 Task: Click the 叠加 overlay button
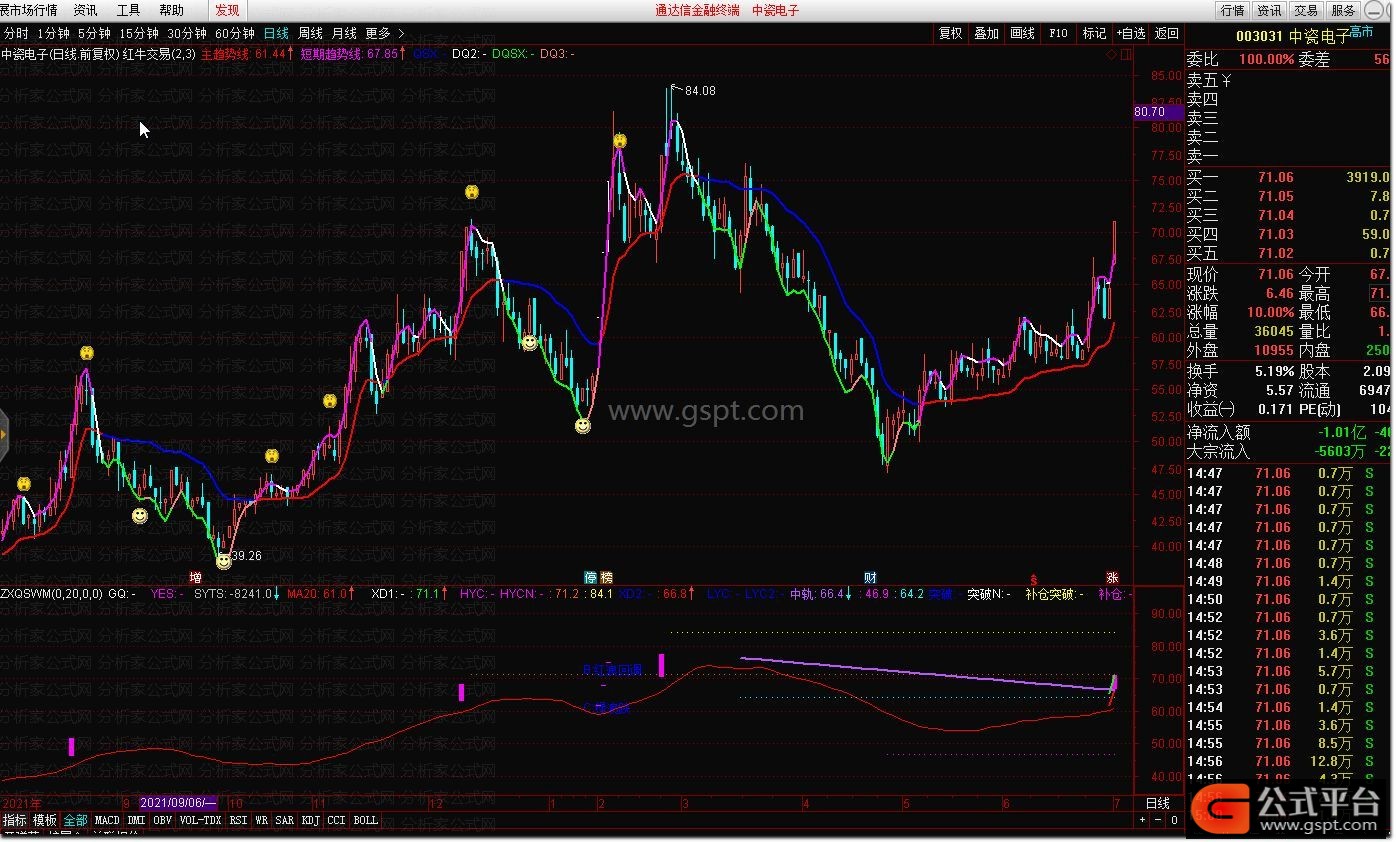click(x=986, y=33)
